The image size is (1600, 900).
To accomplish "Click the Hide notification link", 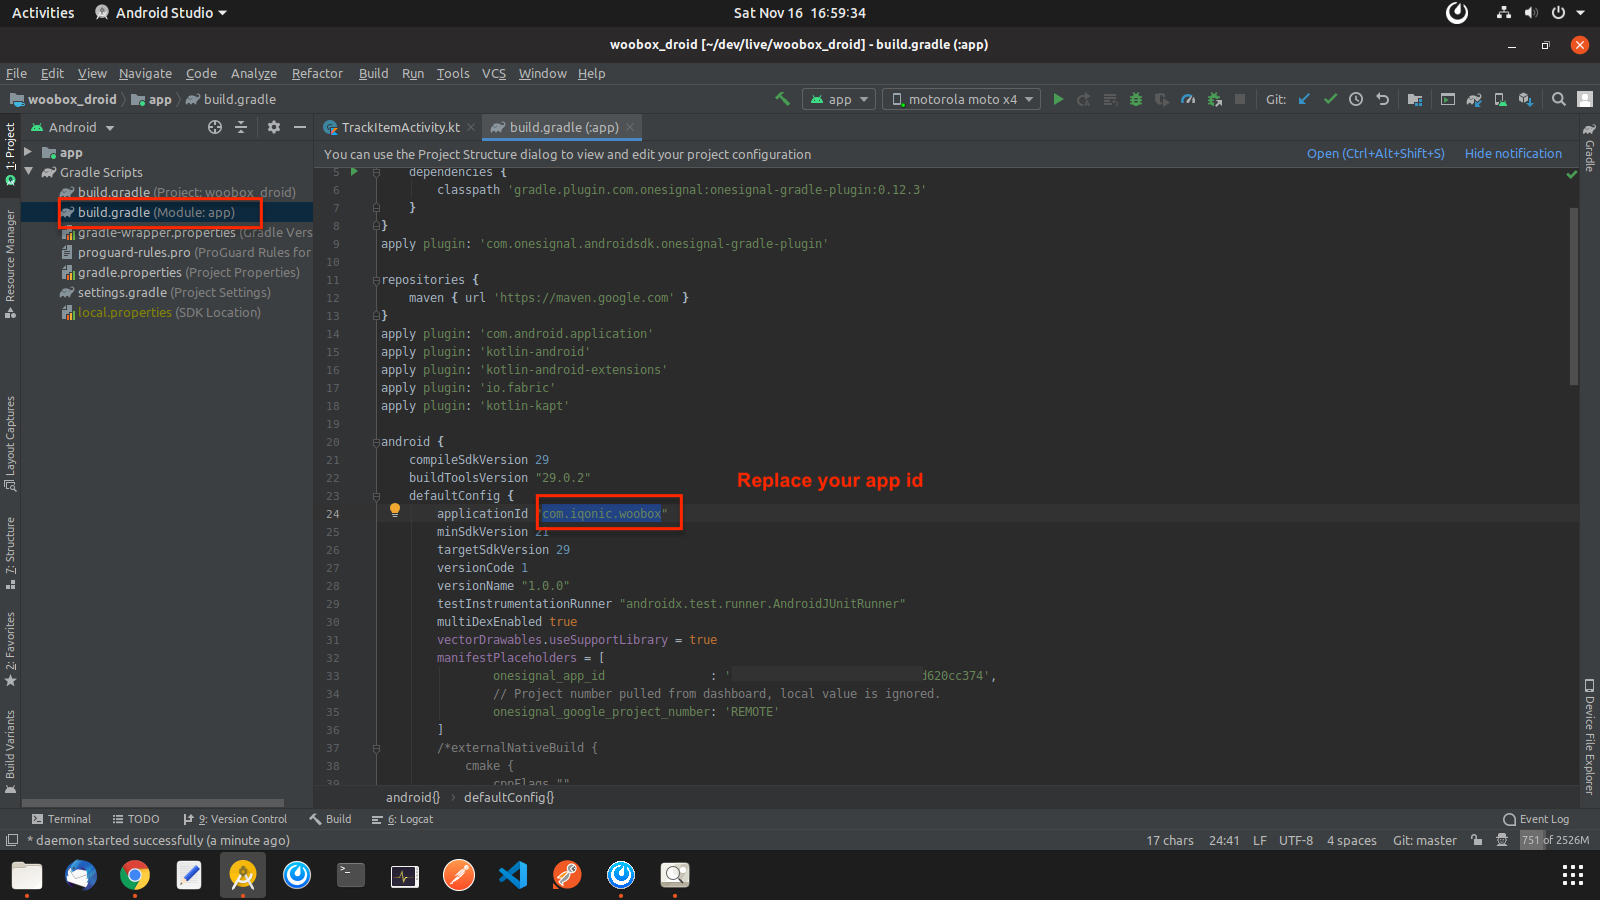I will 1513,153.
